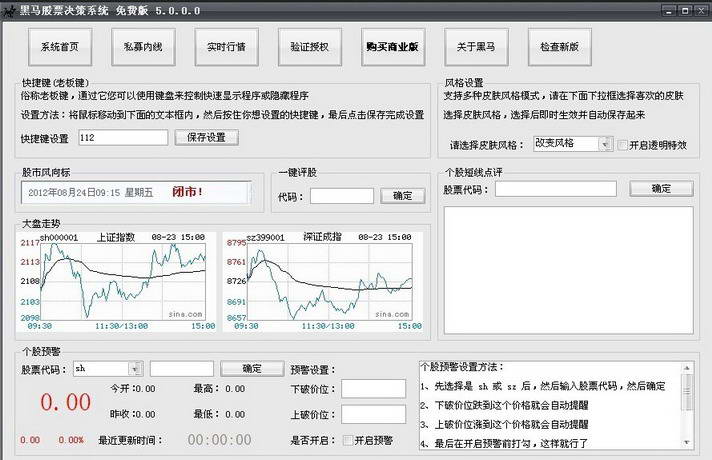The image size is (712, 460).
Task: Open the 改变风格 skin dropdown
Action: point(605,144)
